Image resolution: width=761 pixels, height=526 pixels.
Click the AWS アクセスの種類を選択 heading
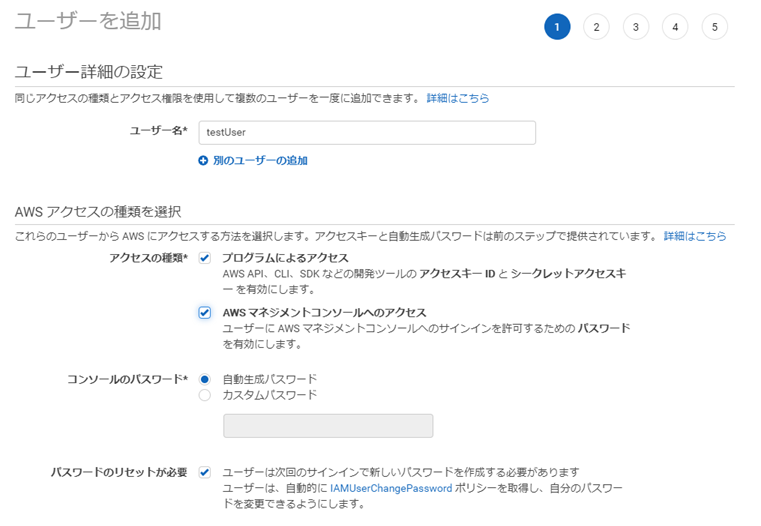coord(98,212)
